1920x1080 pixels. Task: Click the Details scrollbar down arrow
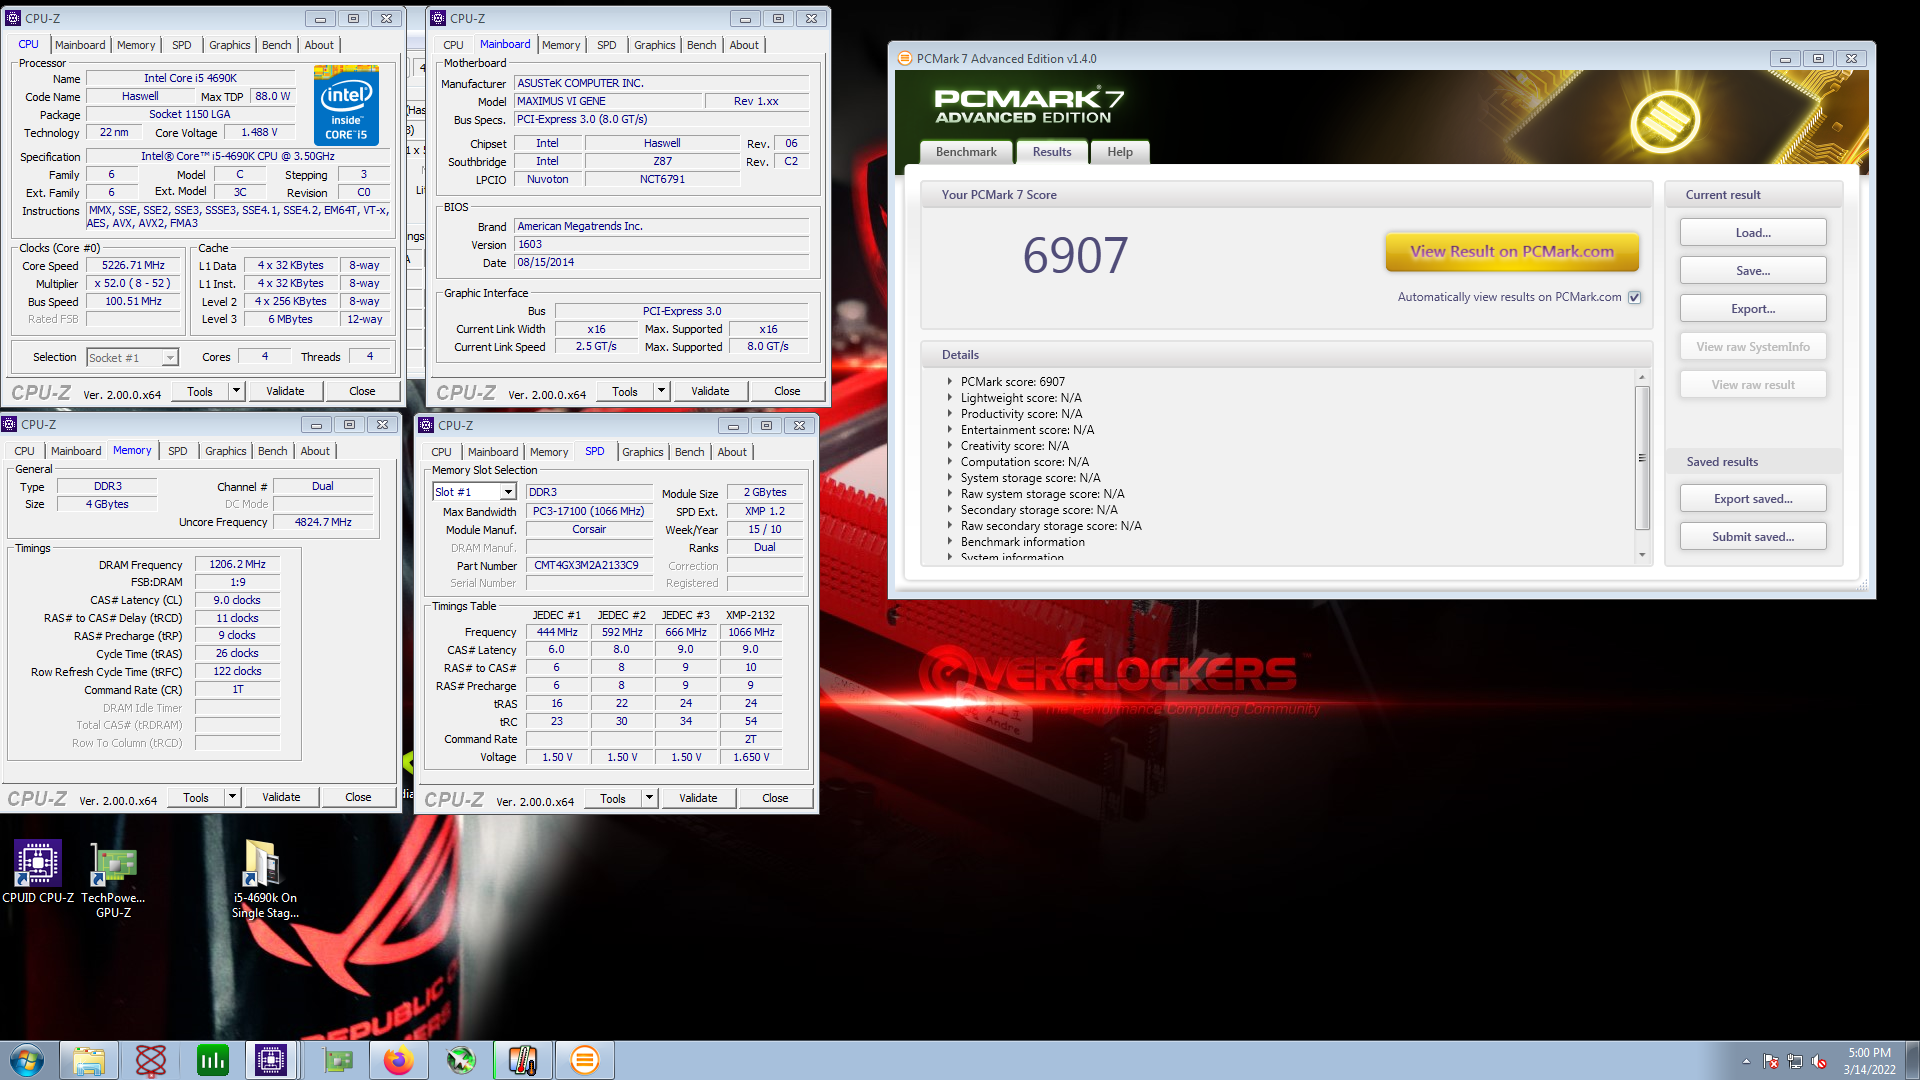[x=1641, y=555]
